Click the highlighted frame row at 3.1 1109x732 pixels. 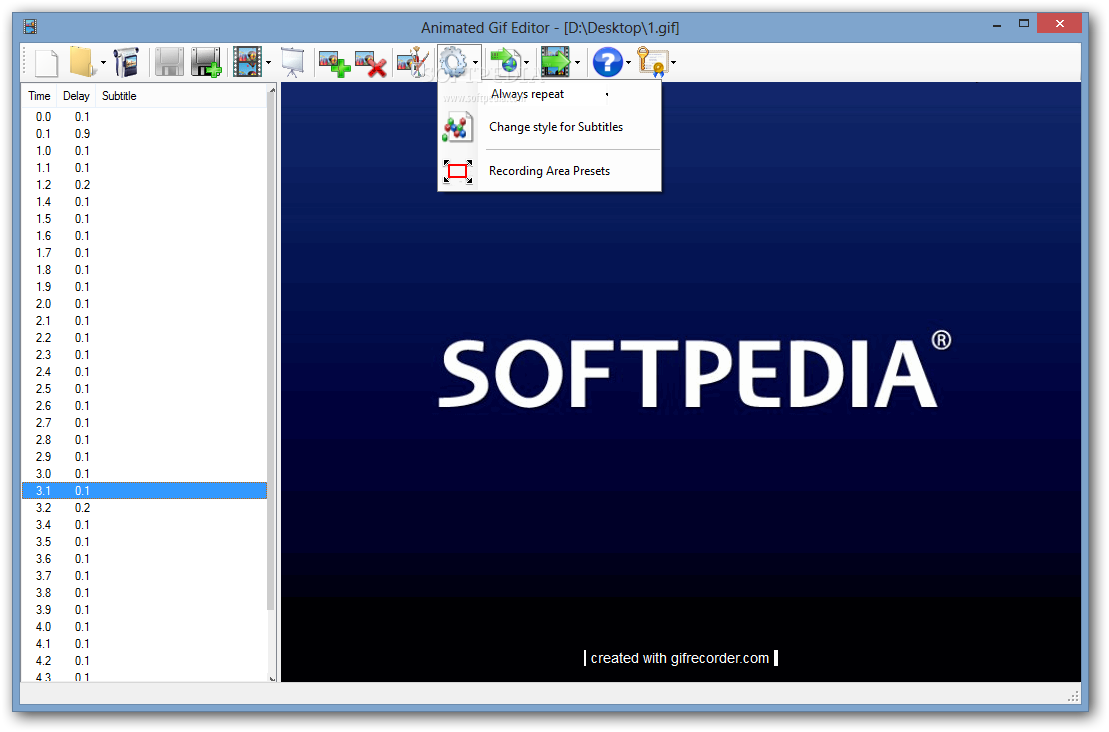144,491
